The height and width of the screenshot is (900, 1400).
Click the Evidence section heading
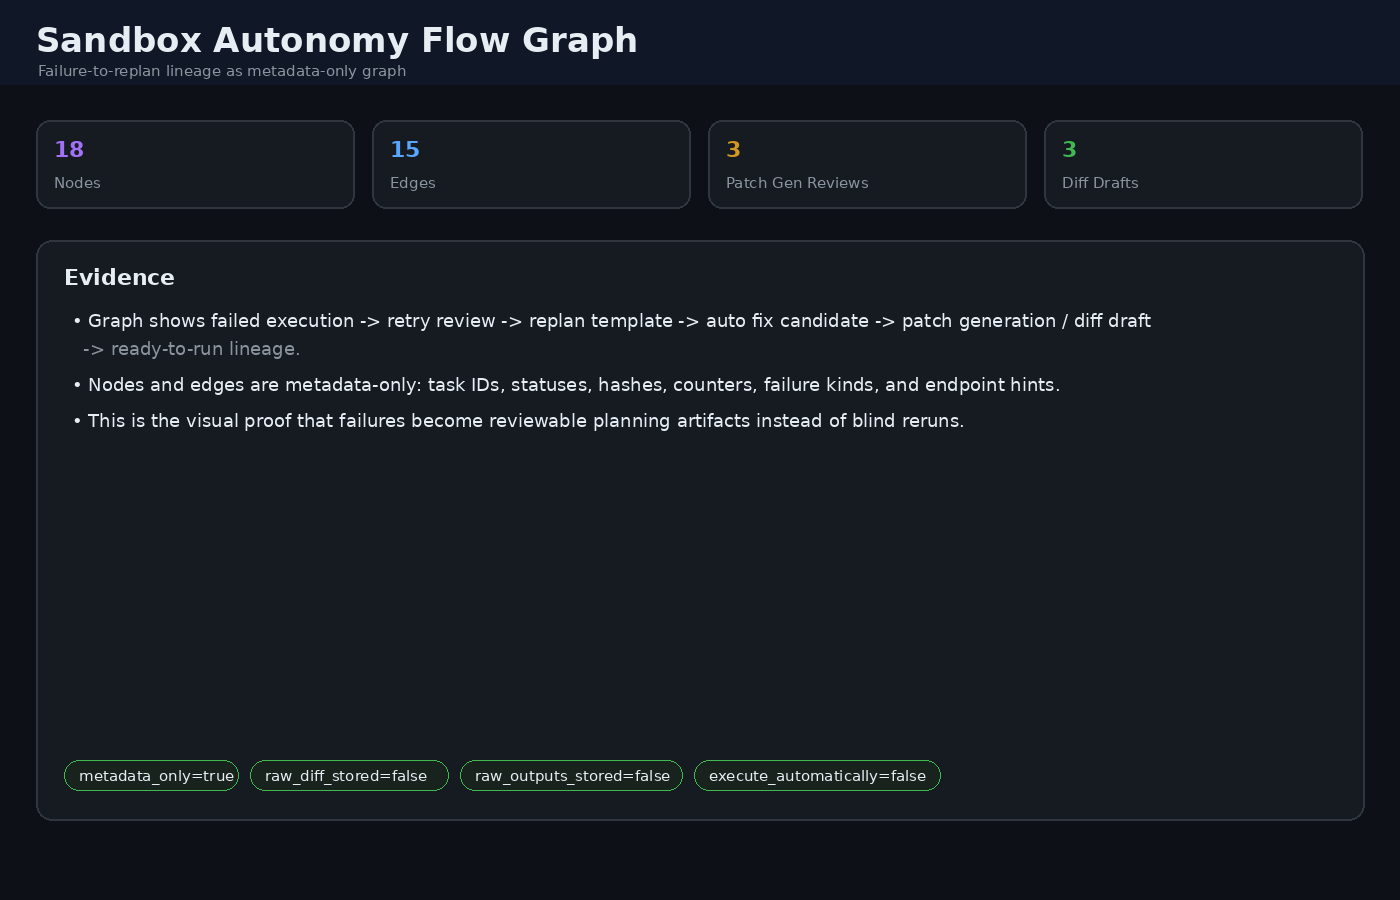point(119,278)
